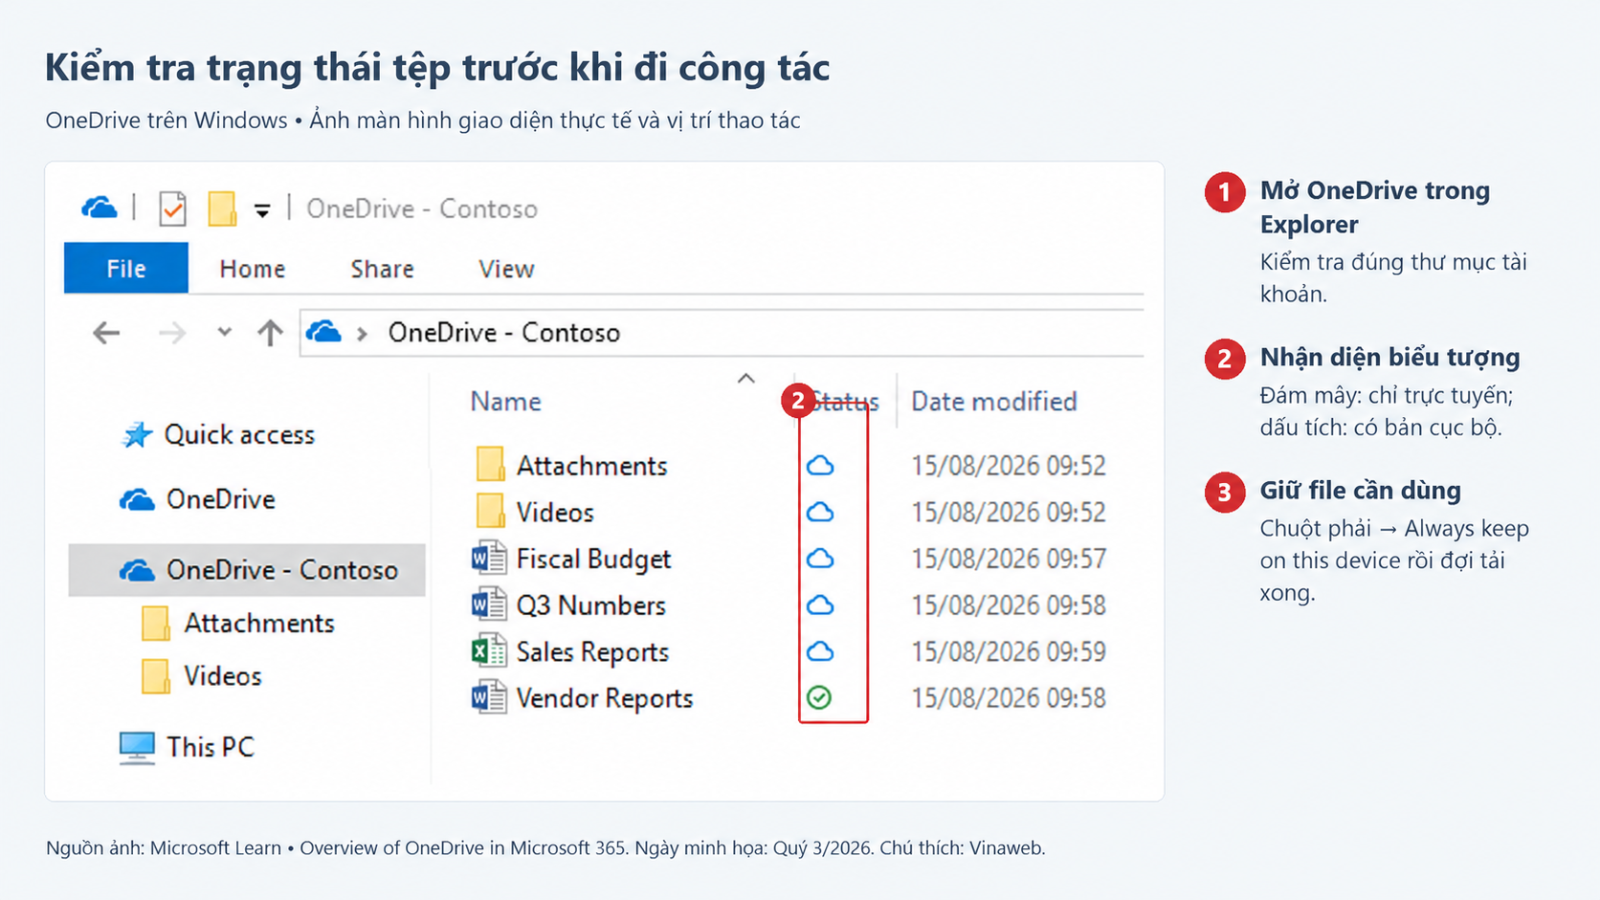The width and height of the screenshot is (1600, 900).
Task: Sort files by Name column header
Action: click(506, 401)
